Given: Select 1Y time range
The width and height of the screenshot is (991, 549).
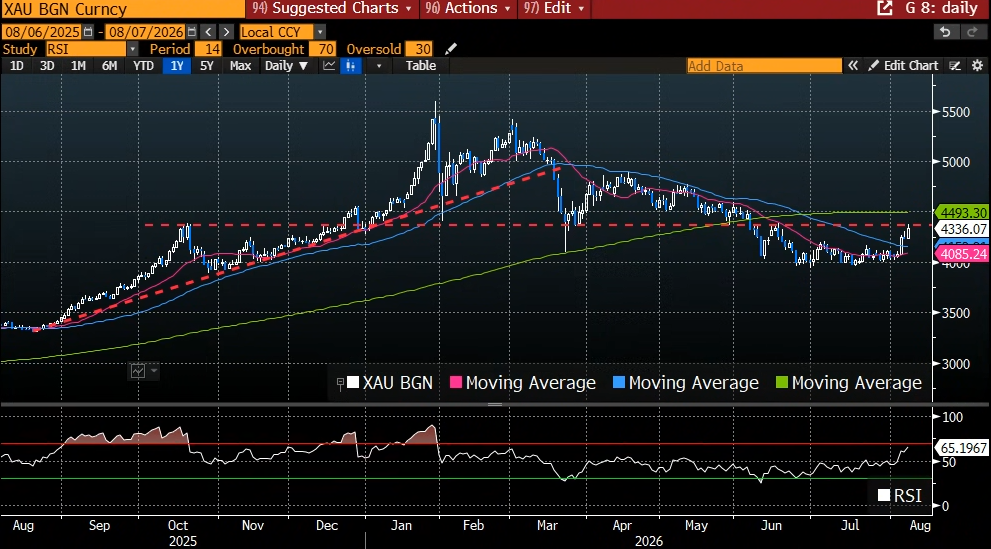Looking at the screenshot, I should (x=176, y=66).
